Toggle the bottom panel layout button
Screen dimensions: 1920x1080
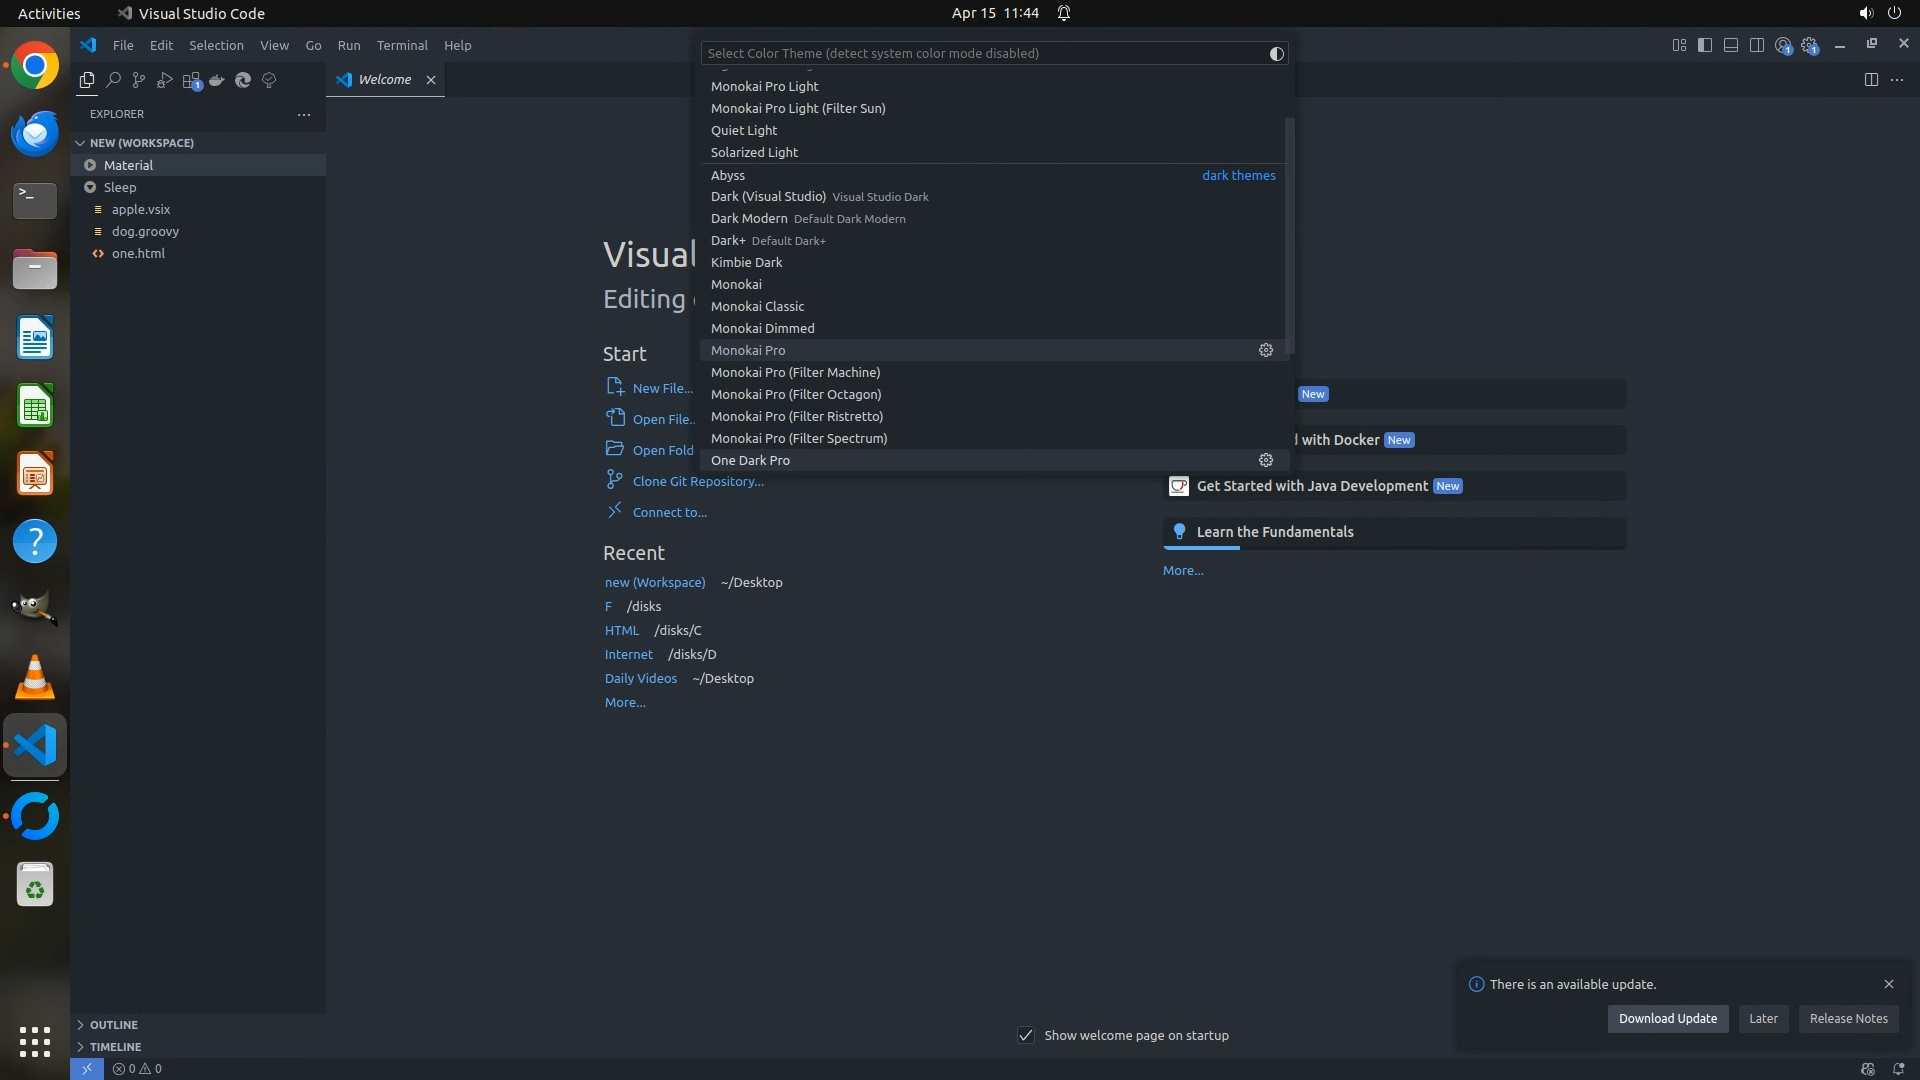tap(1731, 45)
